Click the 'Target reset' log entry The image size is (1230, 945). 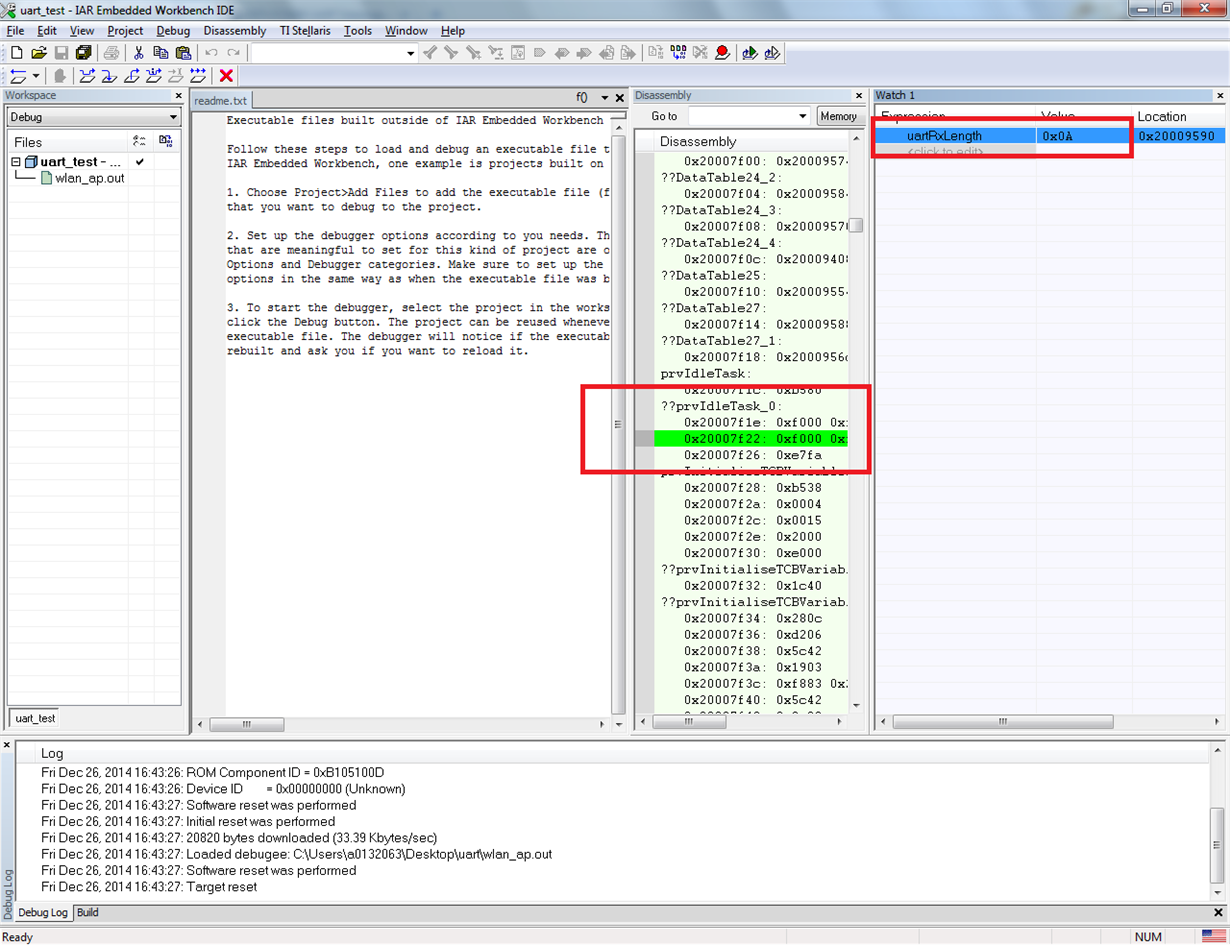149,887
